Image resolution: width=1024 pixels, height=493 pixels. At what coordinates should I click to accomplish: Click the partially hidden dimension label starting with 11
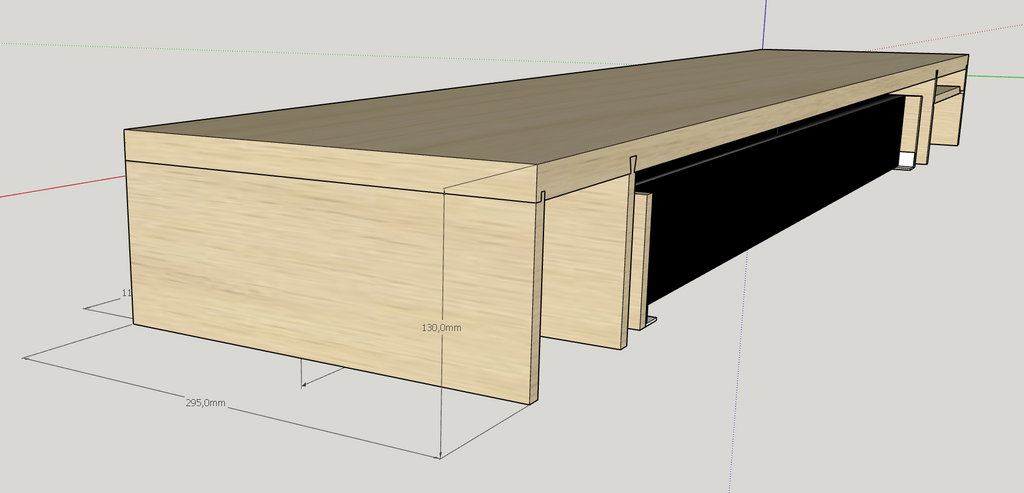pos(127,293)
